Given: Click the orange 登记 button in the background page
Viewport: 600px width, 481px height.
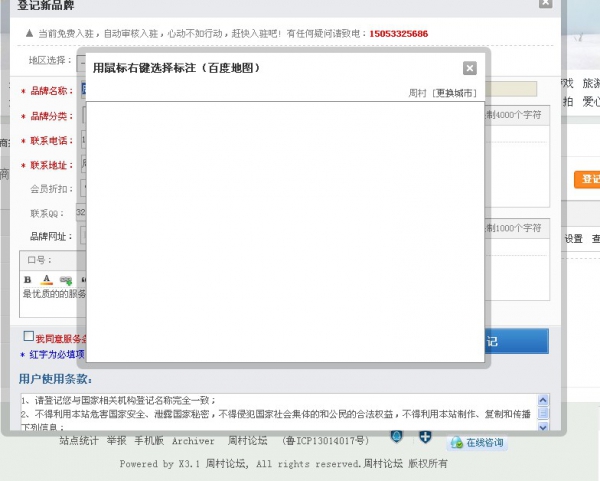Looking at the screenshot, I should (x=587, y=179).
